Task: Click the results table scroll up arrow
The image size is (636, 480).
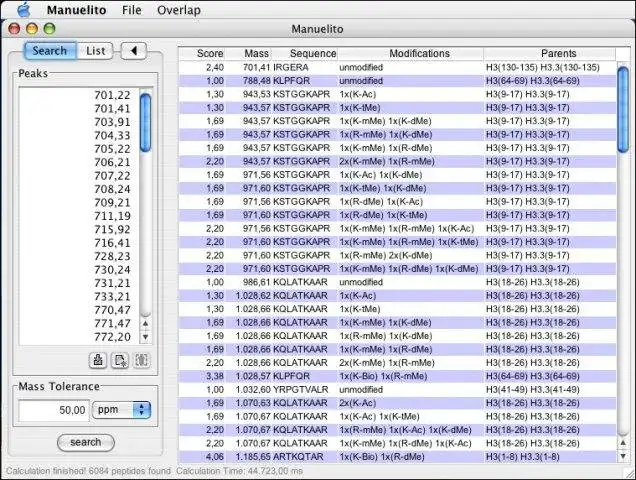Action: pos(623,443)
